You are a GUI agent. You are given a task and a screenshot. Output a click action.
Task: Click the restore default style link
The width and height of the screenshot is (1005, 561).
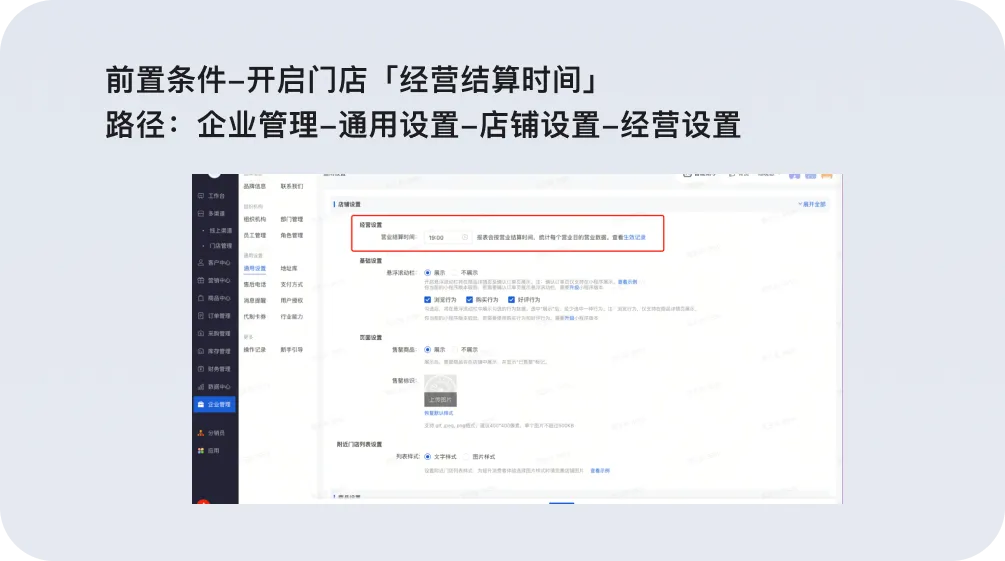pos(438,414)
